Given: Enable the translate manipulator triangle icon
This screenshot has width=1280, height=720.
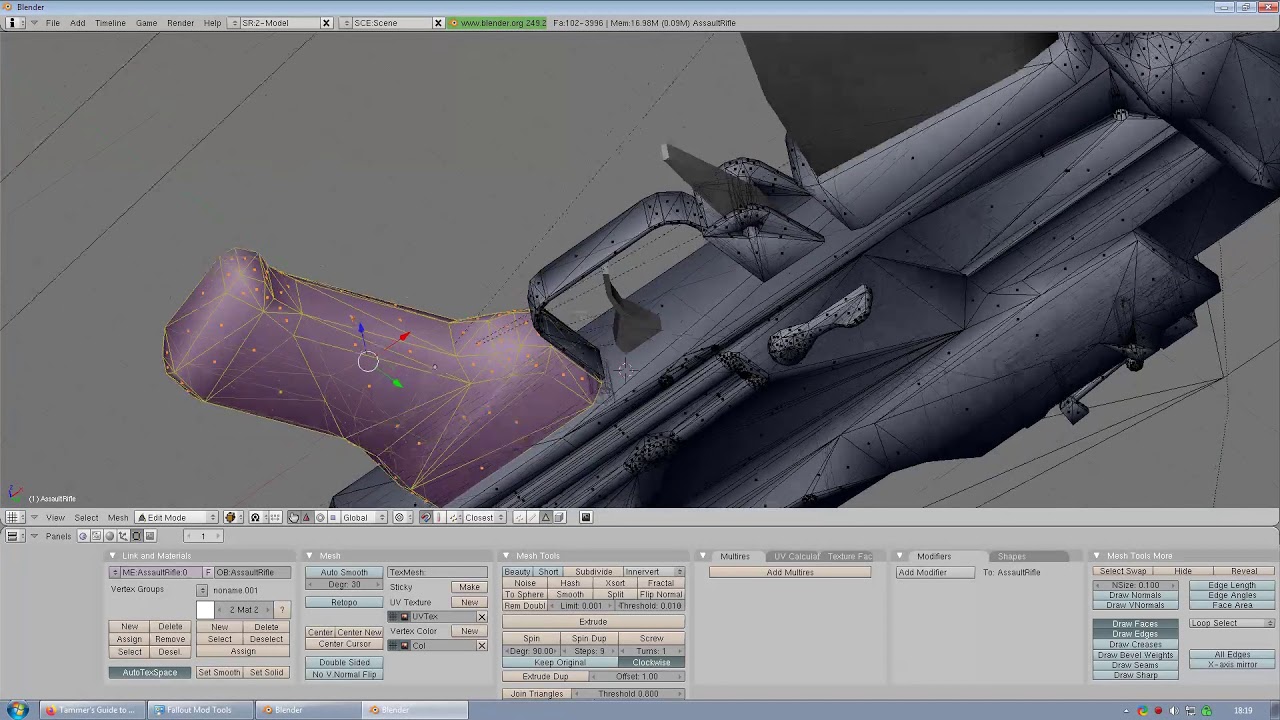Looking at the screenshot, I should (x=307, y=517).
